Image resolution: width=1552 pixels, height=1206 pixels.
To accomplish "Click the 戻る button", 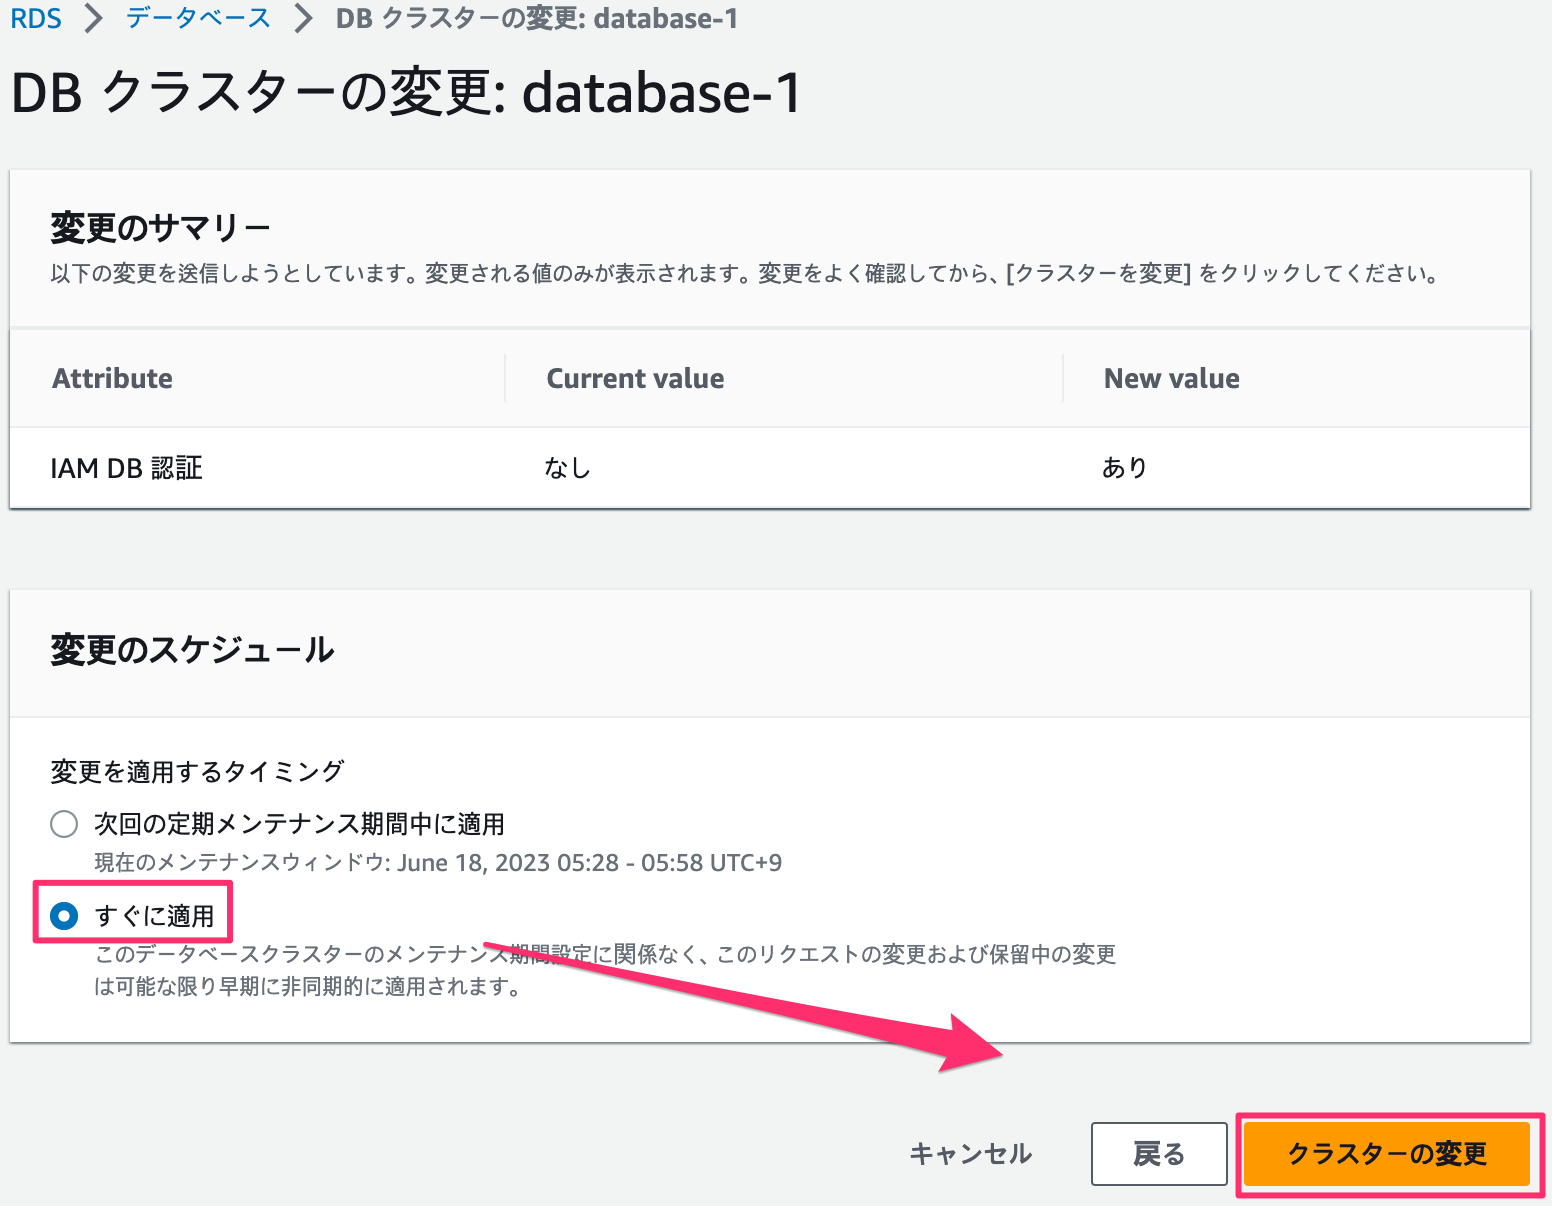I will click(x=1158, y=1153).
